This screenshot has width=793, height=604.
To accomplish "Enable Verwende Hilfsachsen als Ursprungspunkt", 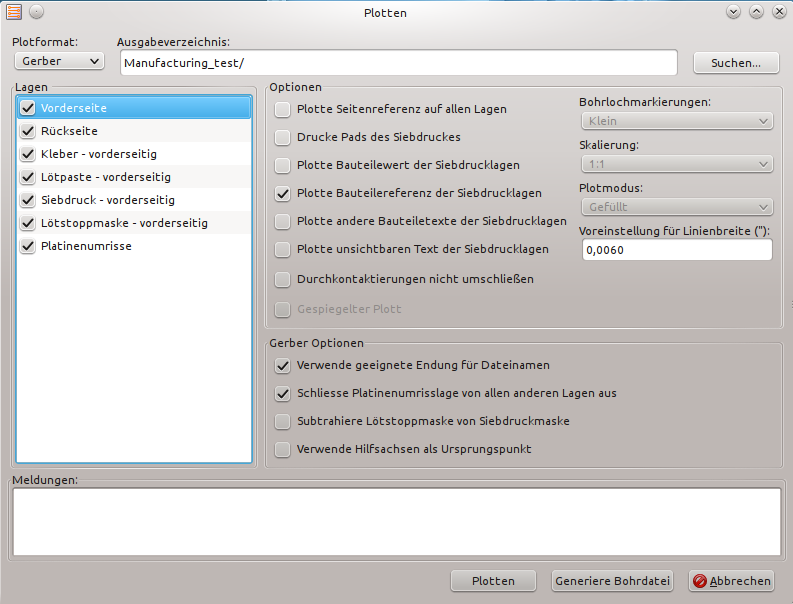I will tap(282, 449).
